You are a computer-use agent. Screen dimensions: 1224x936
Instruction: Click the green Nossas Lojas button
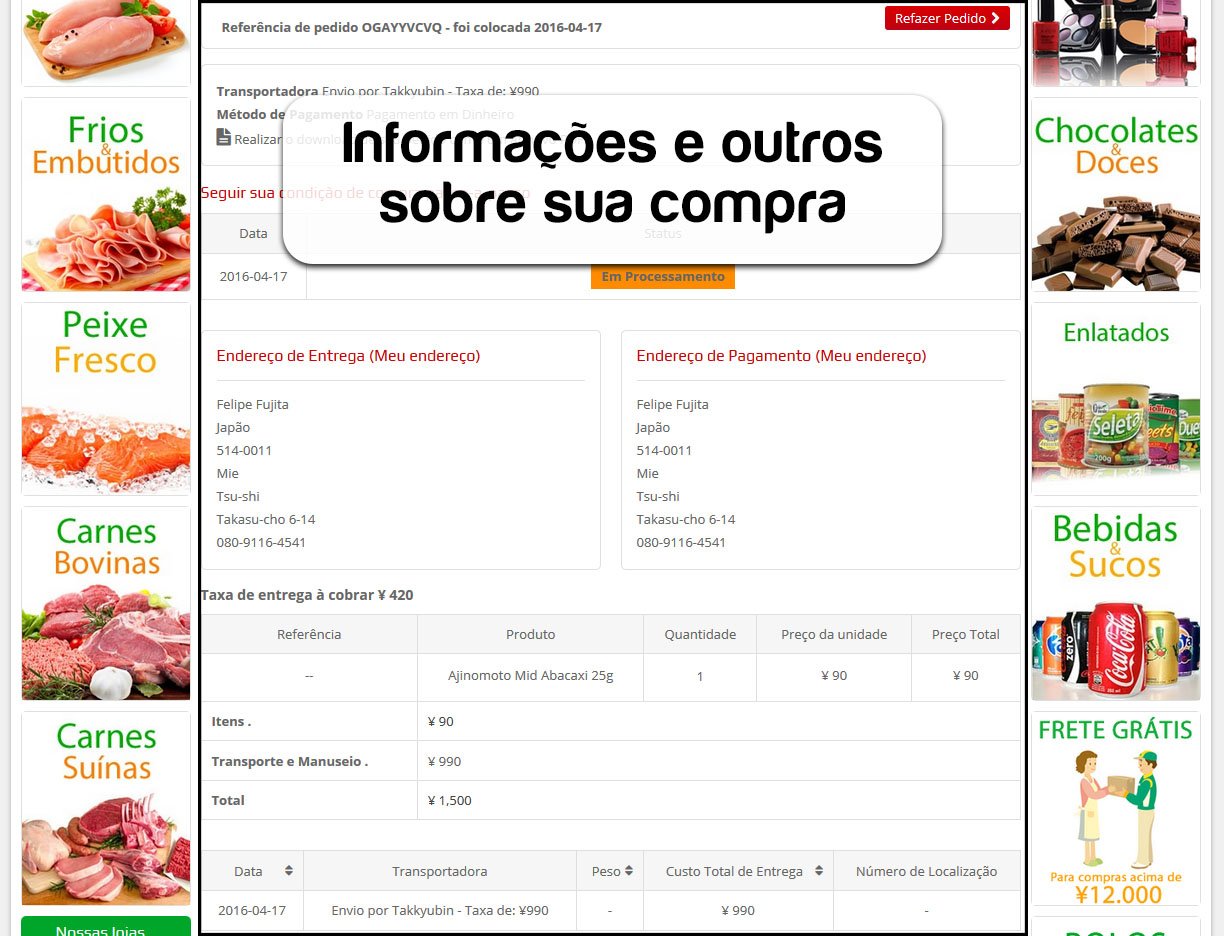106,927
